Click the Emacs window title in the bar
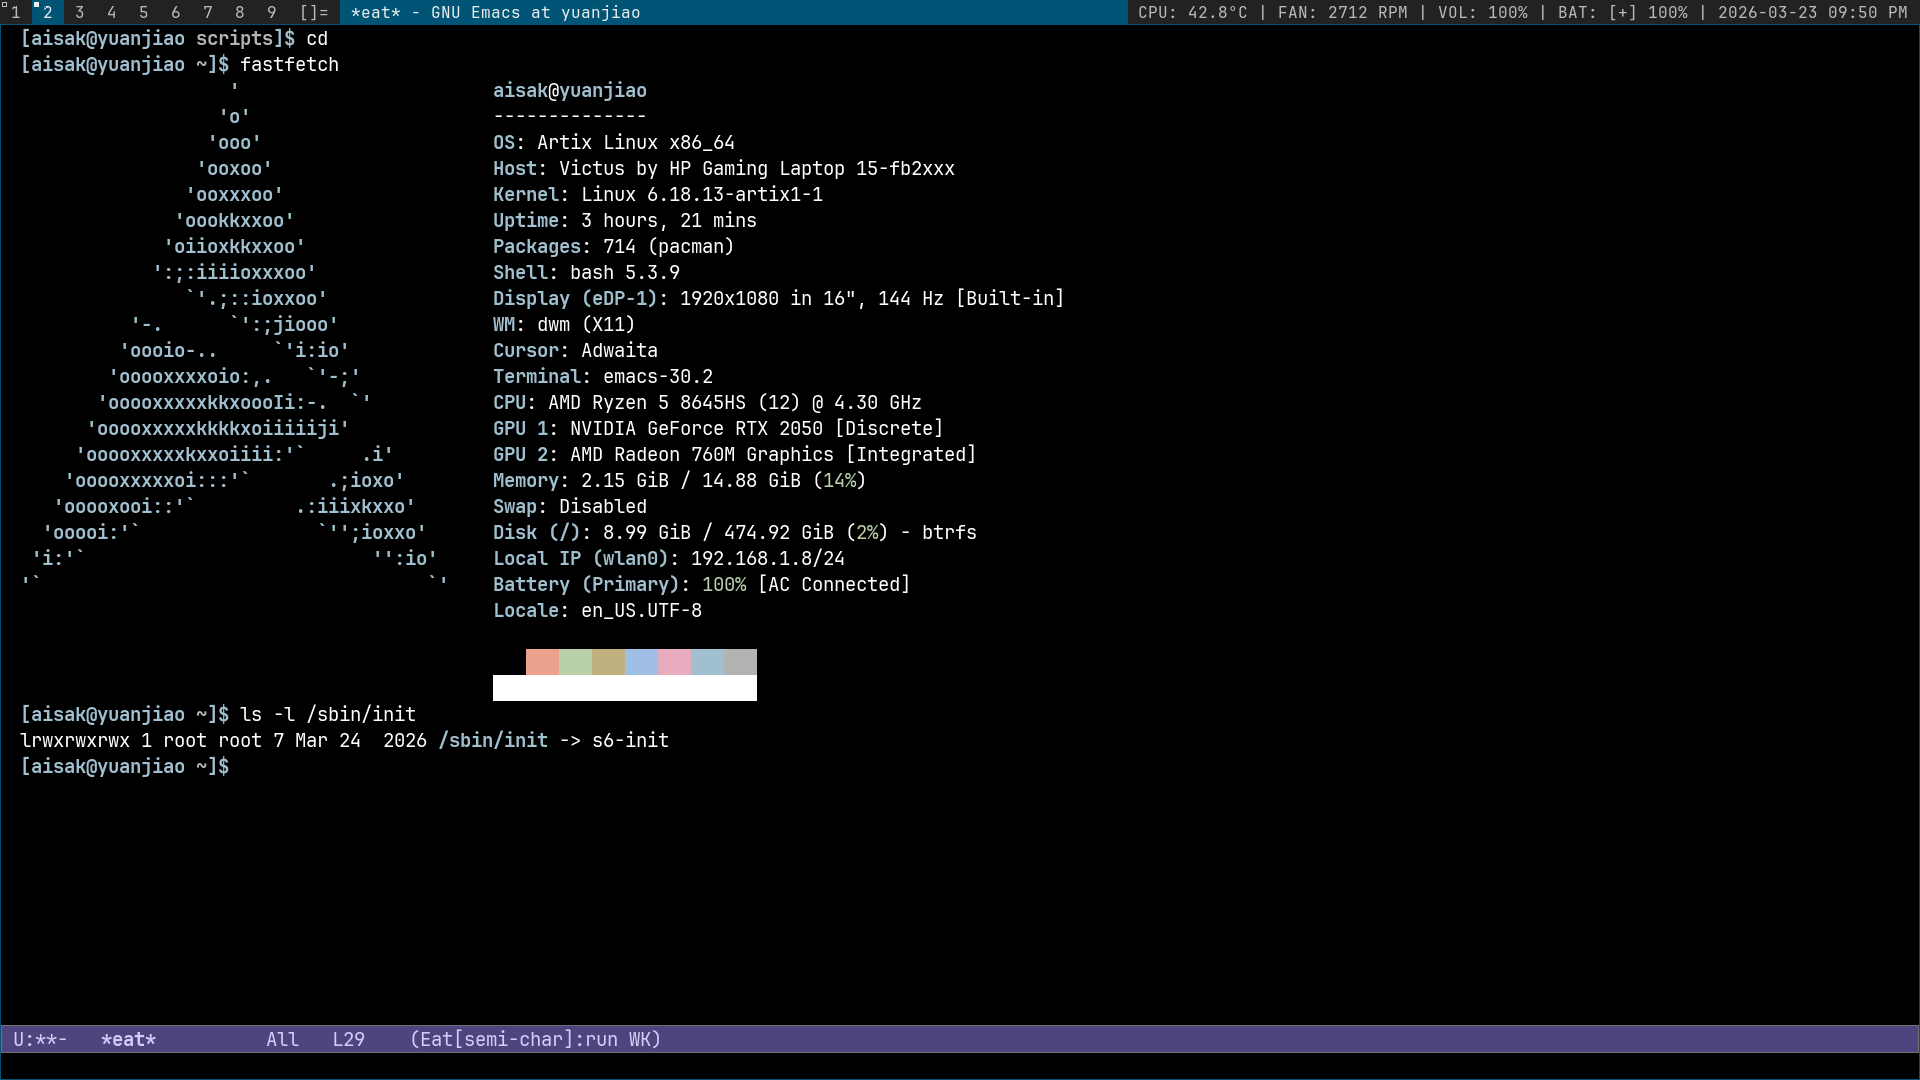Viewport: 1920px width, 1080px height. pos(495,12)
